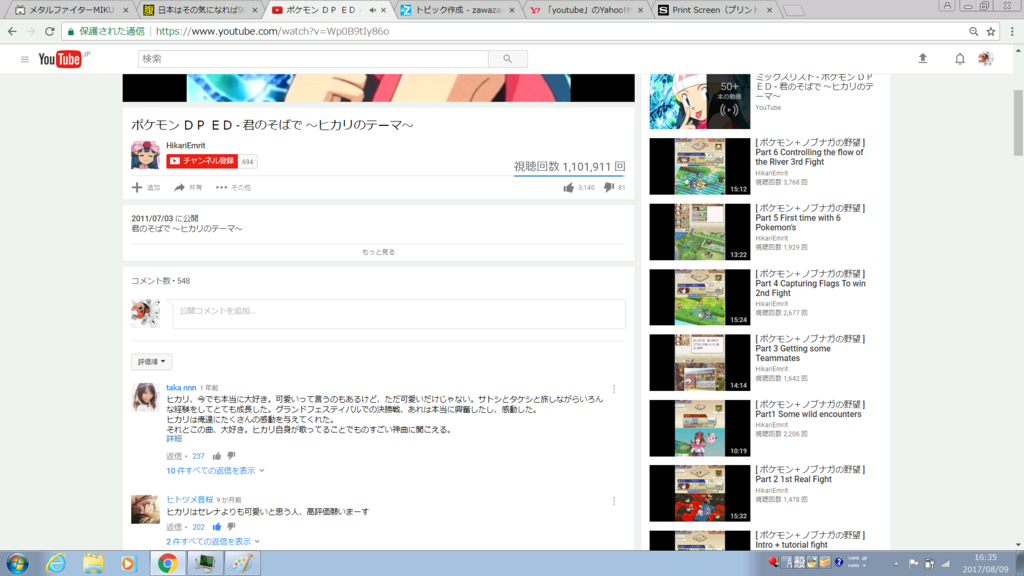This screenshot has width=1024, height=576.
Task: Expand the description with もっと見る
Action: click(378, 252)
